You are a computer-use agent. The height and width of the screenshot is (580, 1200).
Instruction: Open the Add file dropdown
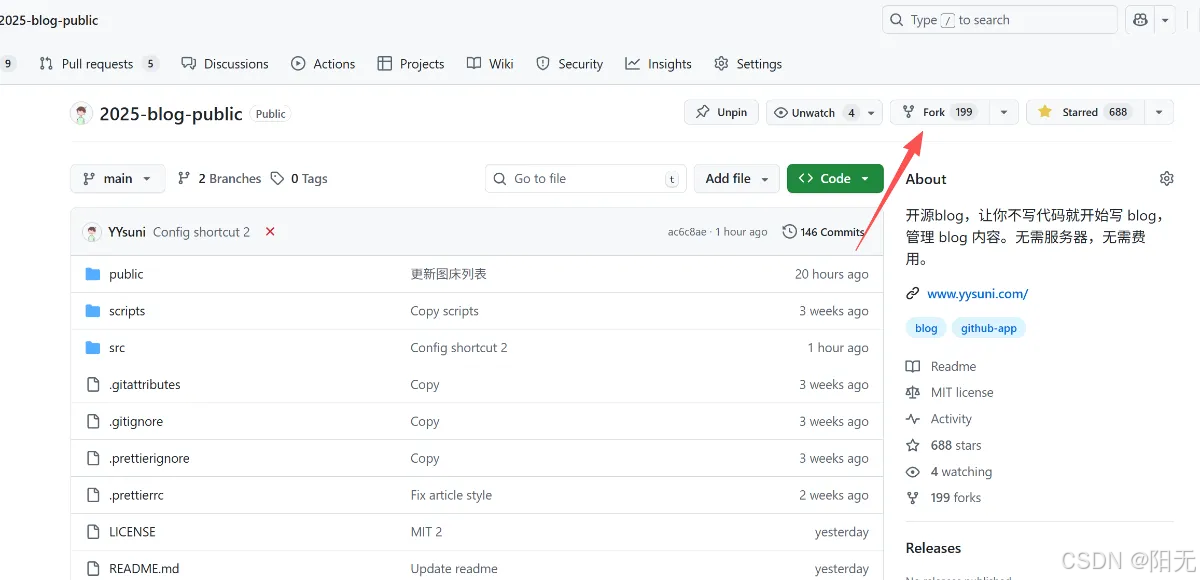[737, 179]
